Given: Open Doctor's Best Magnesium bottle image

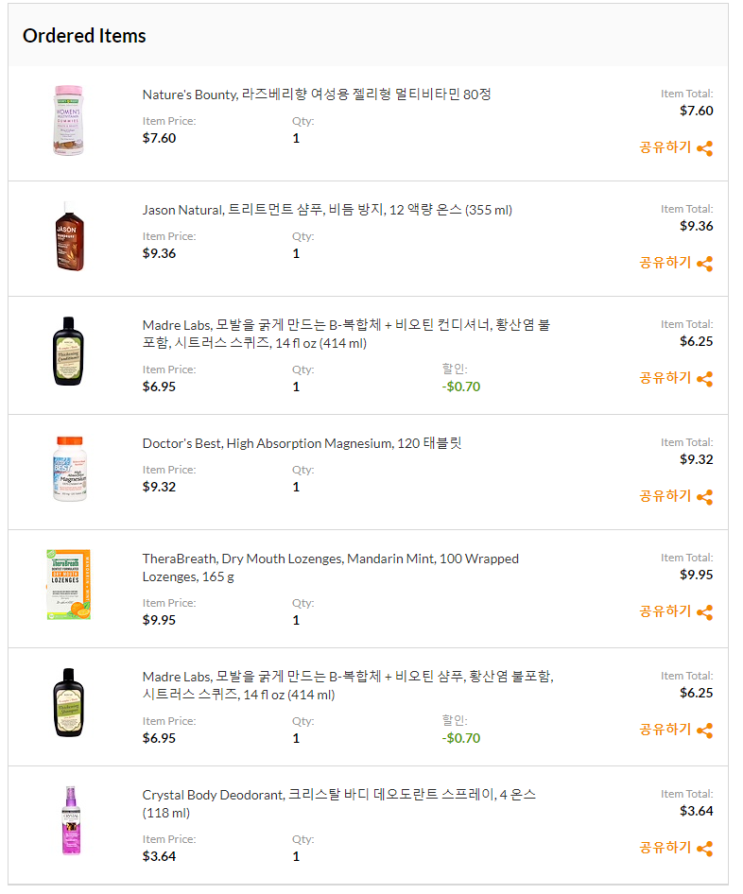Looking at the screenshot, I should tap(68, 469).
